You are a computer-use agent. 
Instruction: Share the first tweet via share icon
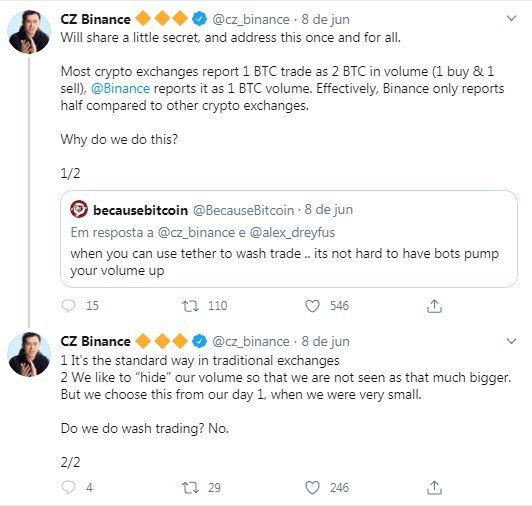click(434, 306)
